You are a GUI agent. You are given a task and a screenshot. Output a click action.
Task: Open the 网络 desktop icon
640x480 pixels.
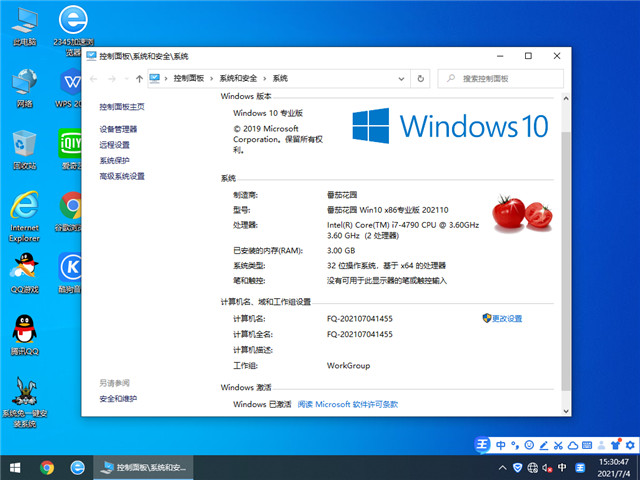(24, 88)
